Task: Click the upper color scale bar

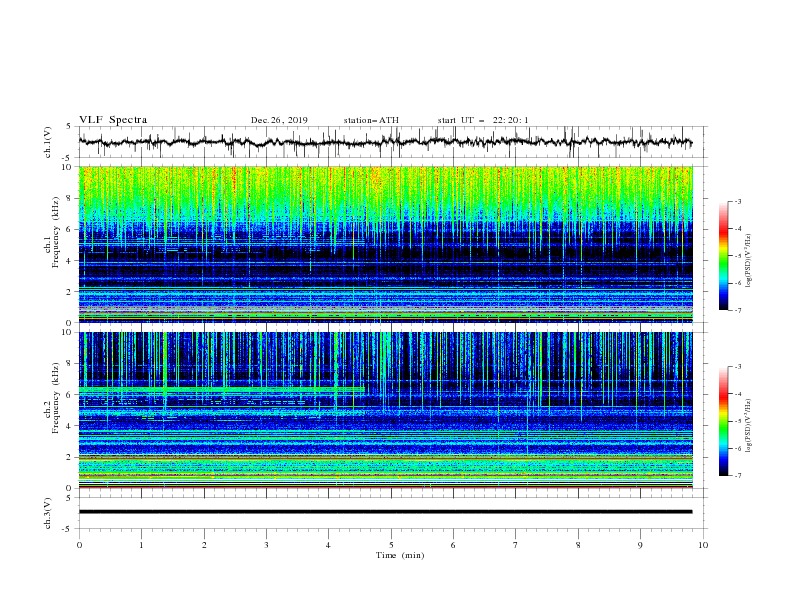Action: pyautogui.click(x=723, y=256)
